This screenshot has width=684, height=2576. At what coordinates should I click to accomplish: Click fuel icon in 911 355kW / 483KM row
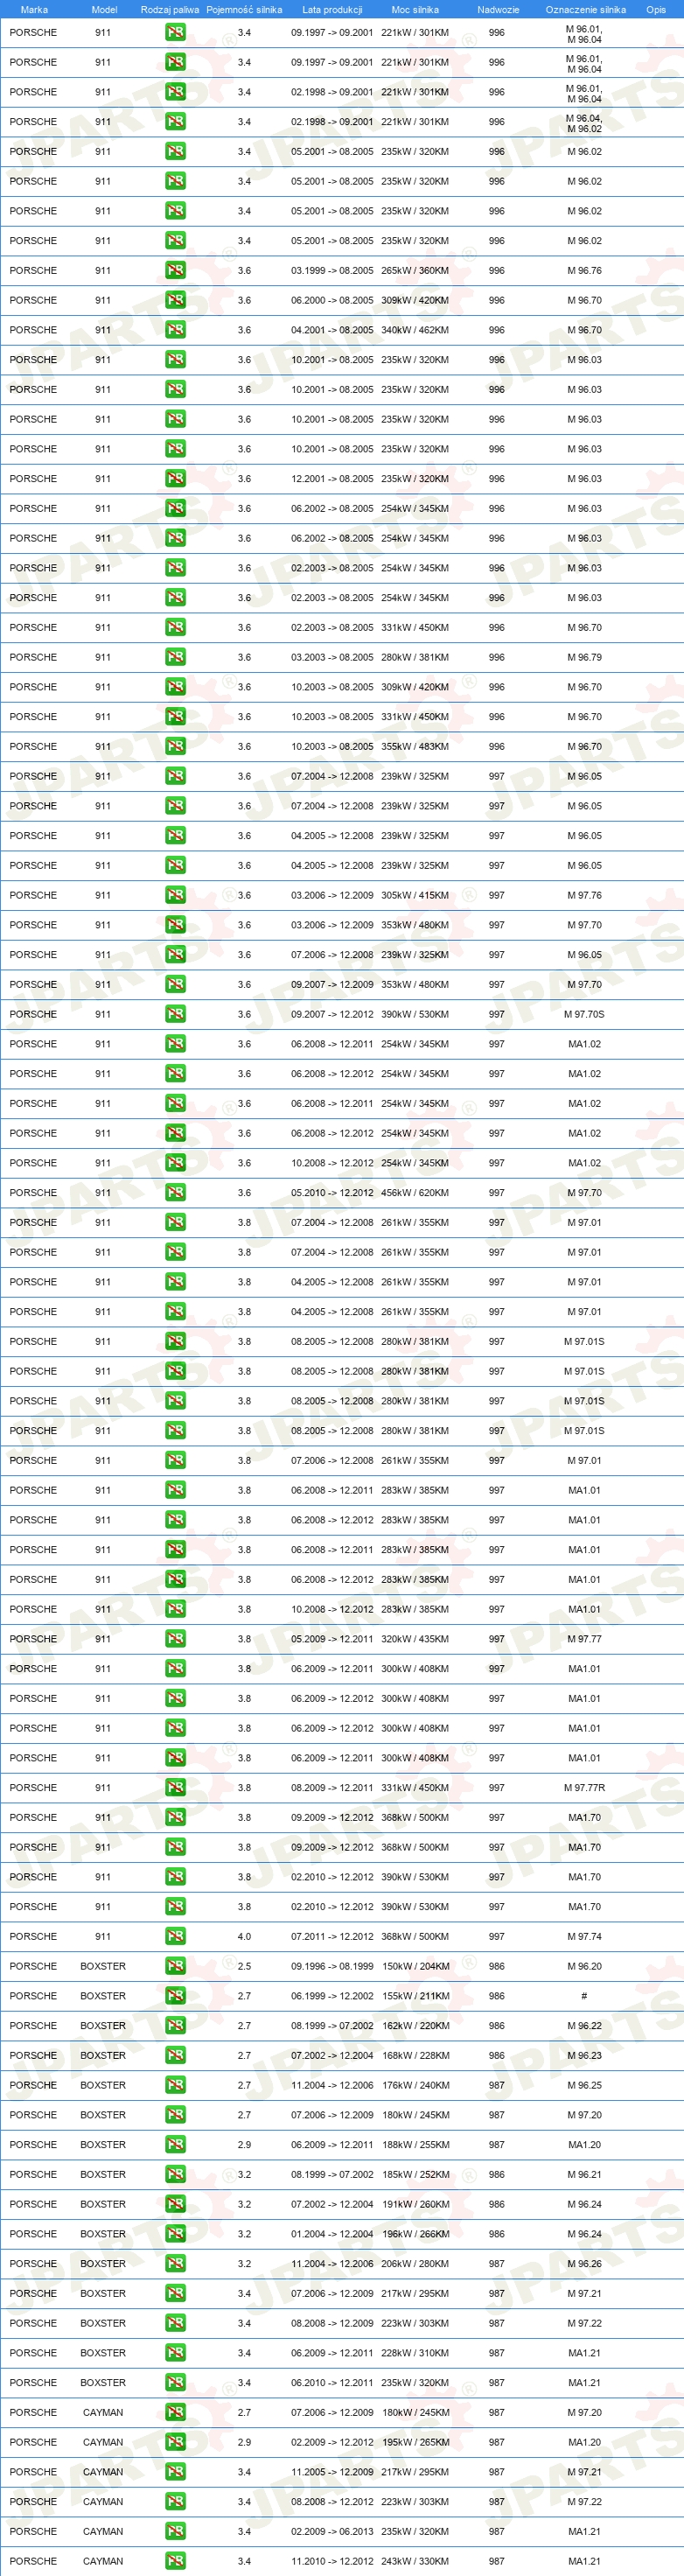click(x=175, y=746)
